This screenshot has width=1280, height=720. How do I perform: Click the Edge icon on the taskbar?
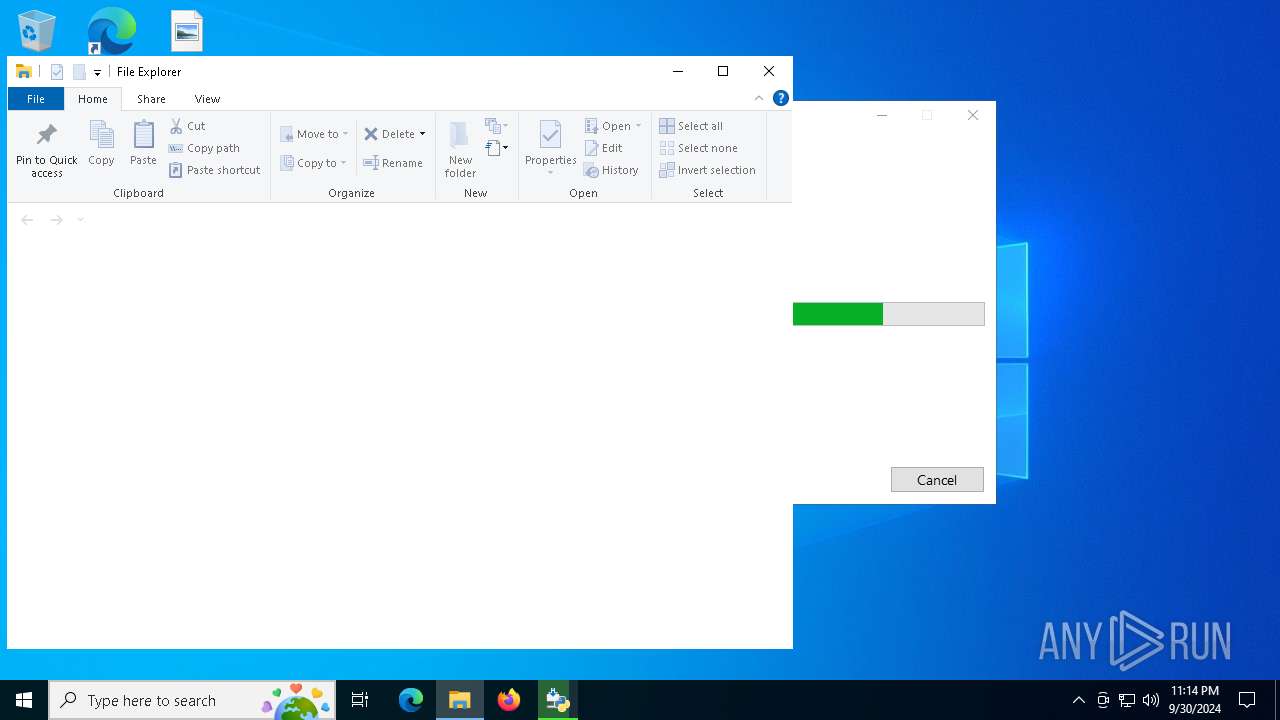[x=411, y=700]
